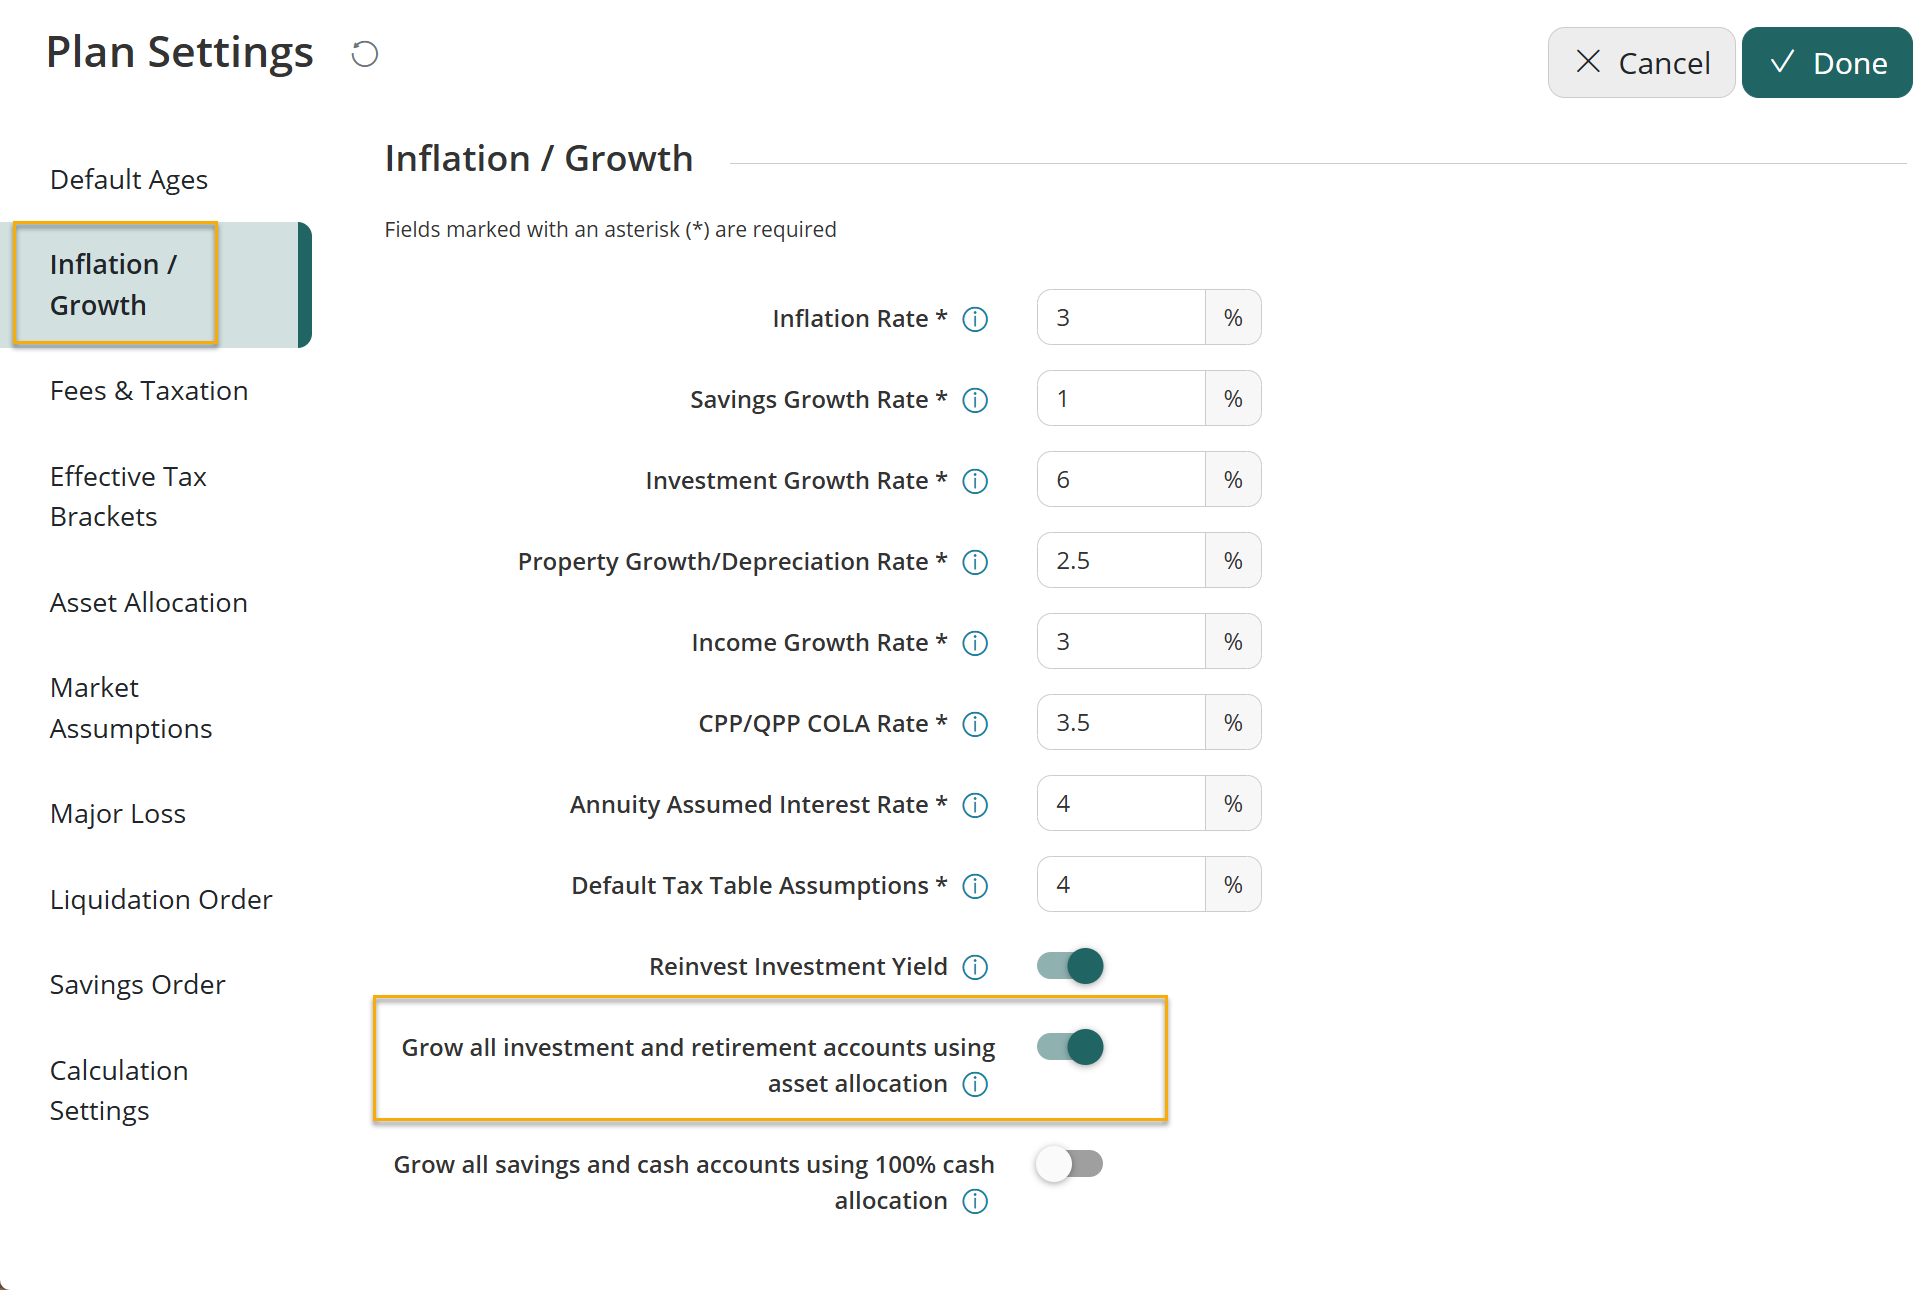1928x1290 pixels.
Task: Click Investment Growth Rate info icon
Action: (x=975, y=481)
